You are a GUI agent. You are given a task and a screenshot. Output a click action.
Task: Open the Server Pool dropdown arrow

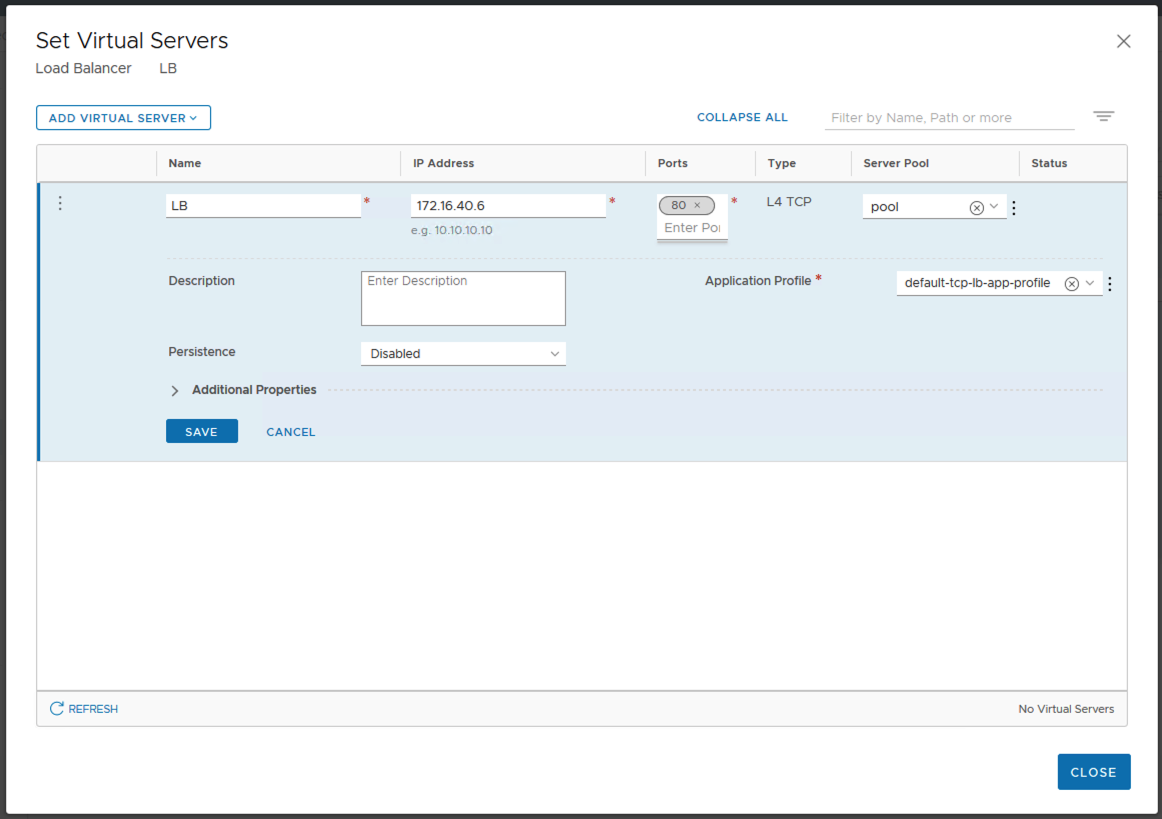(994, 207)
